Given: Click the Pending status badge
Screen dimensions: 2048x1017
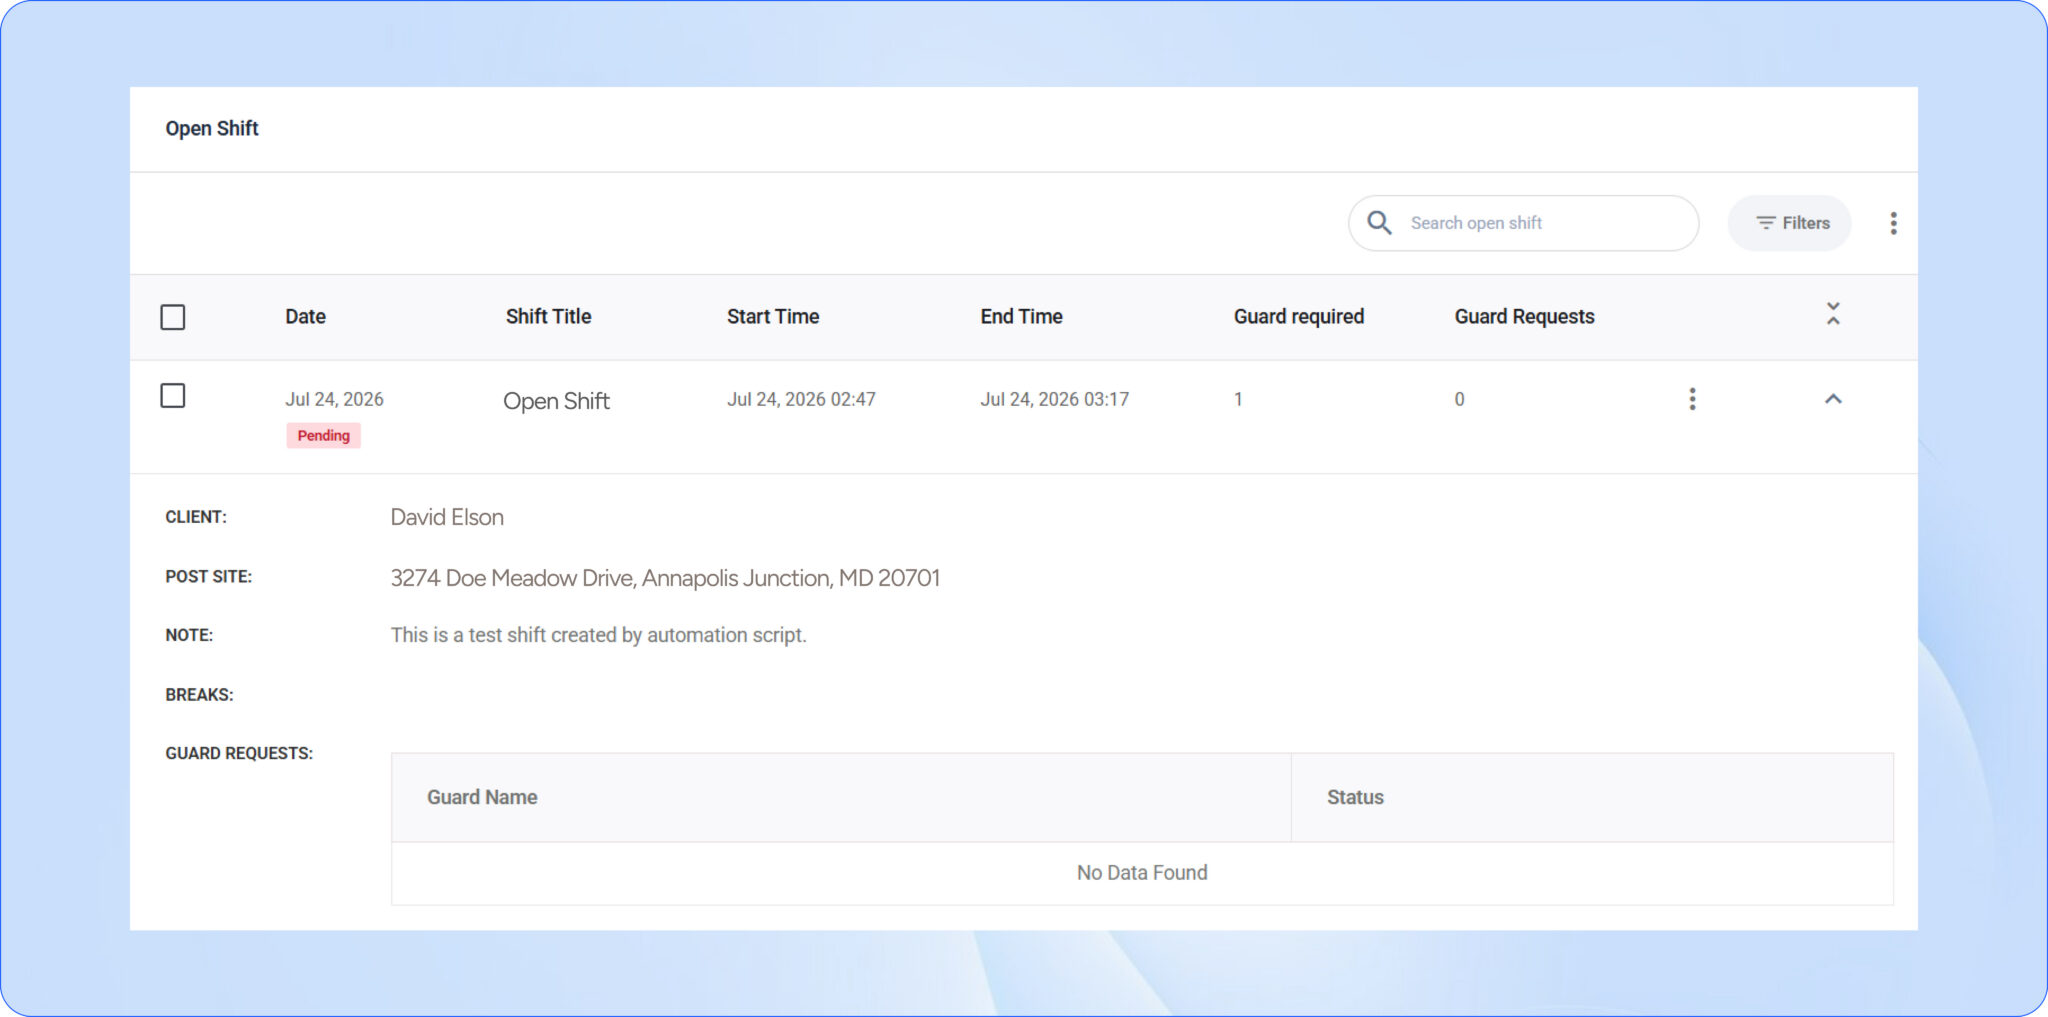Looking at the screenshot, I should click(323, 436).
